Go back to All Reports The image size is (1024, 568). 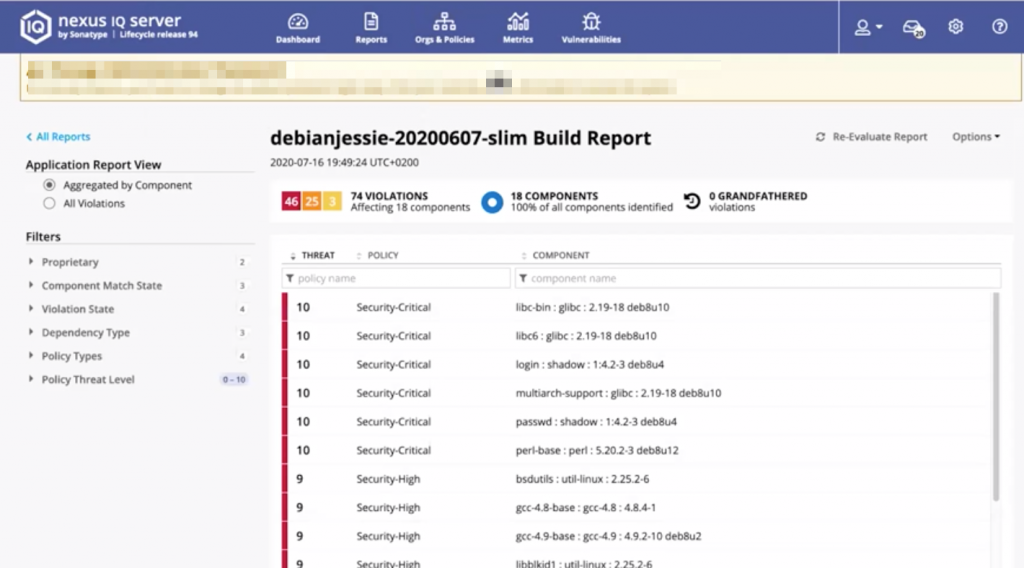pos(58,137)
